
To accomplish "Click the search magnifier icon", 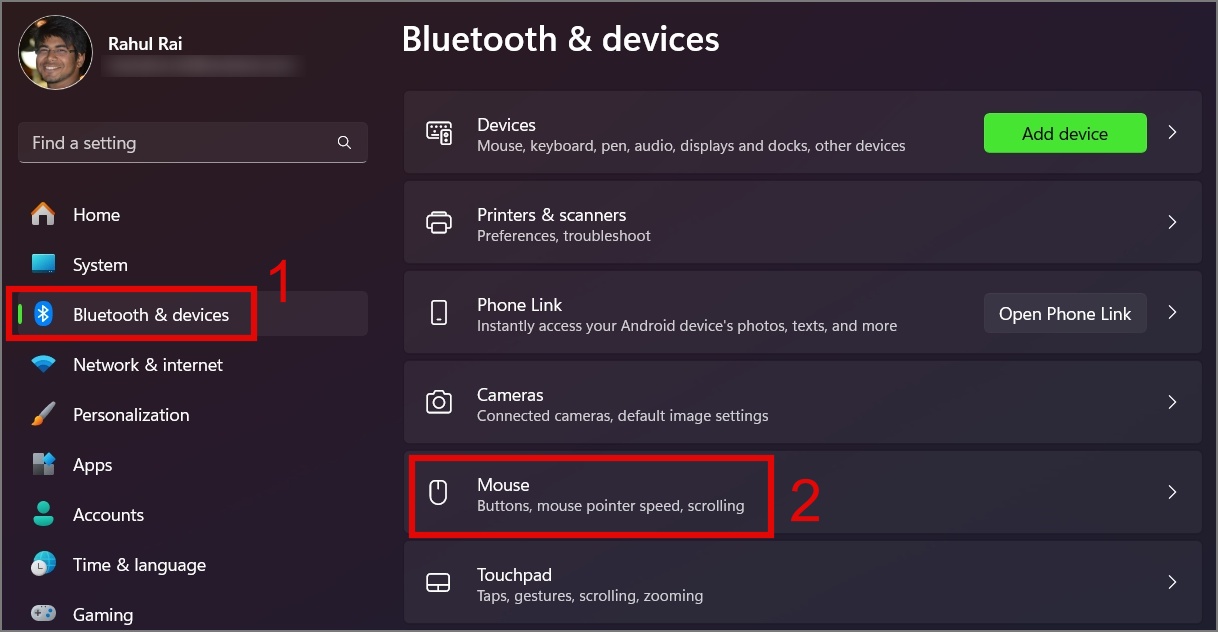I will (344, 142).
